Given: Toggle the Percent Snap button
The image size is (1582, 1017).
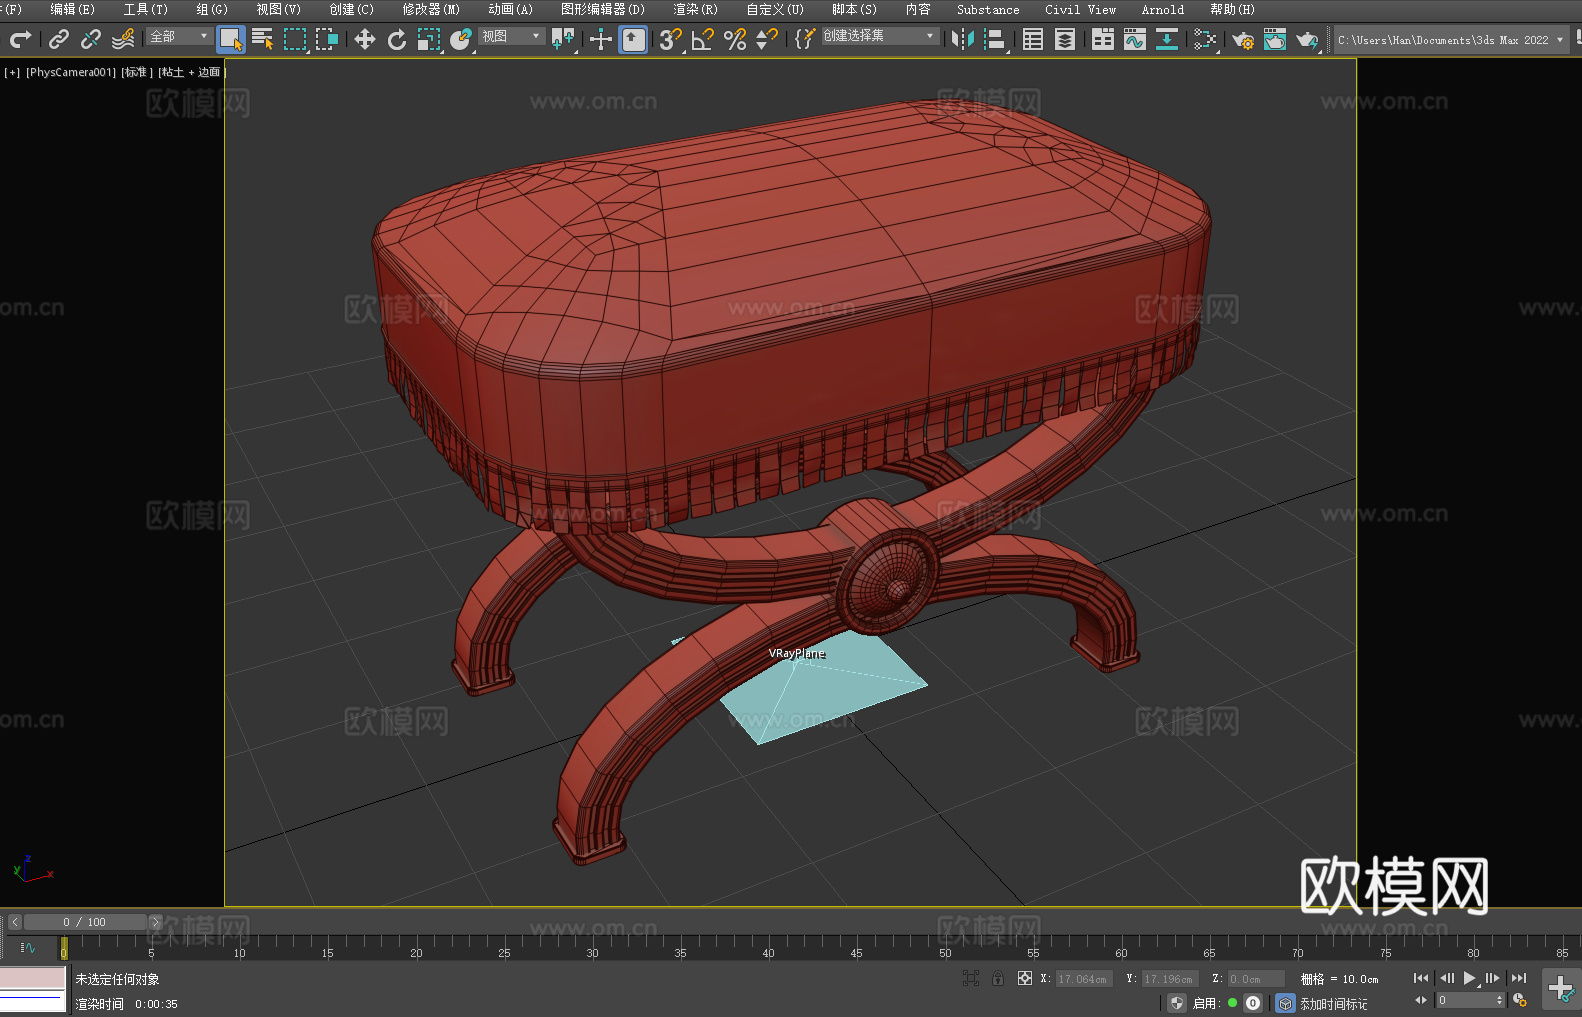Looking at the screenshot, I should [x=735, y=39].
